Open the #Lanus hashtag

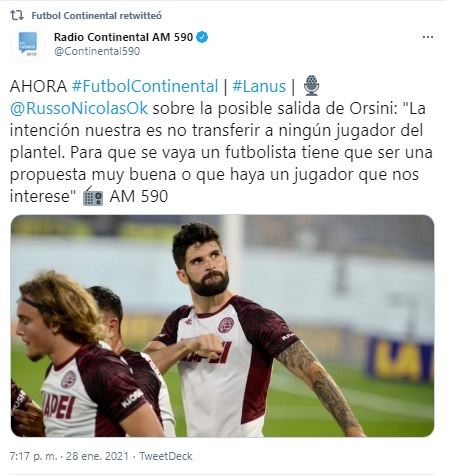[259, 86]
